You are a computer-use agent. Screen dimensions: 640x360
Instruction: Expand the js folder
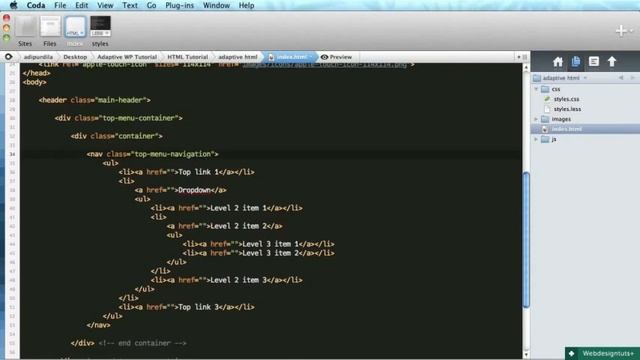pos(536,139)
